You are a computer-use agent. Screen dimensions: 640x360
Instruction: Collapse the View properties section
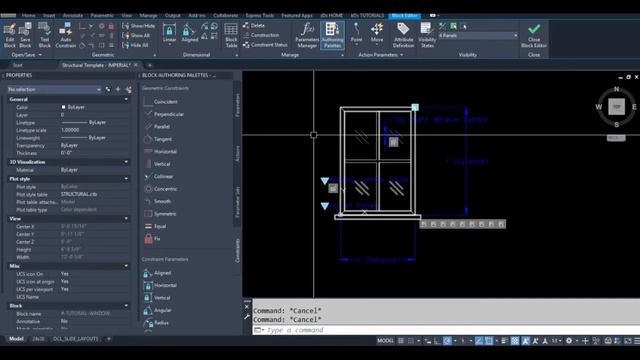tap(126, 219)
